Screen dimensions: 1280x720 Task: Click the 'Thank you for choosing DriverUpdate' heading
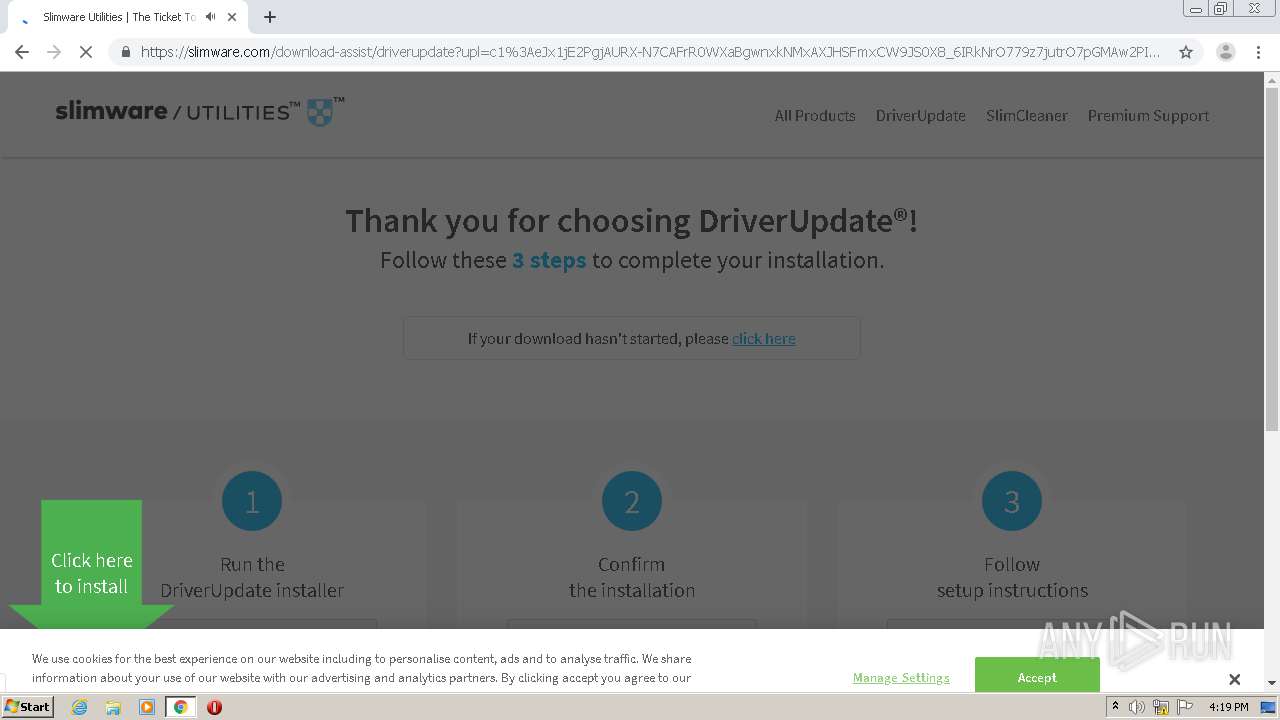tap(632, 220)
